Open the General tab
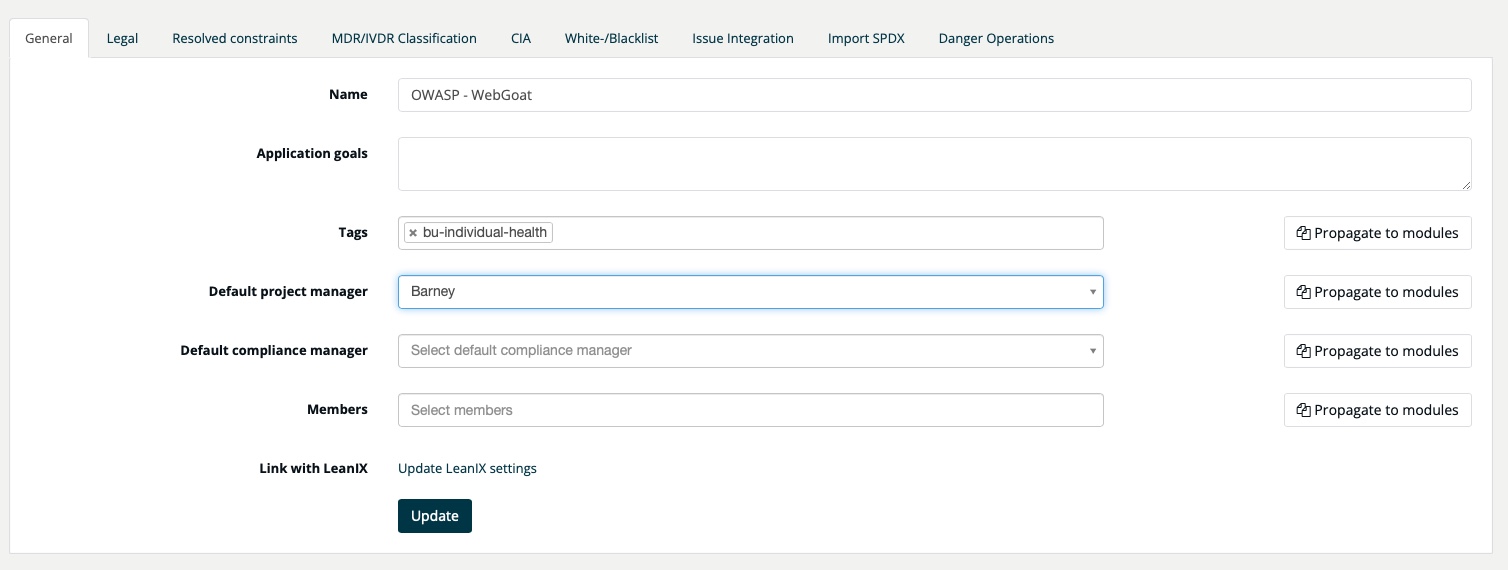Viewport: 1508px width, 570px height. pyautogui.click(x=49, y=38)
